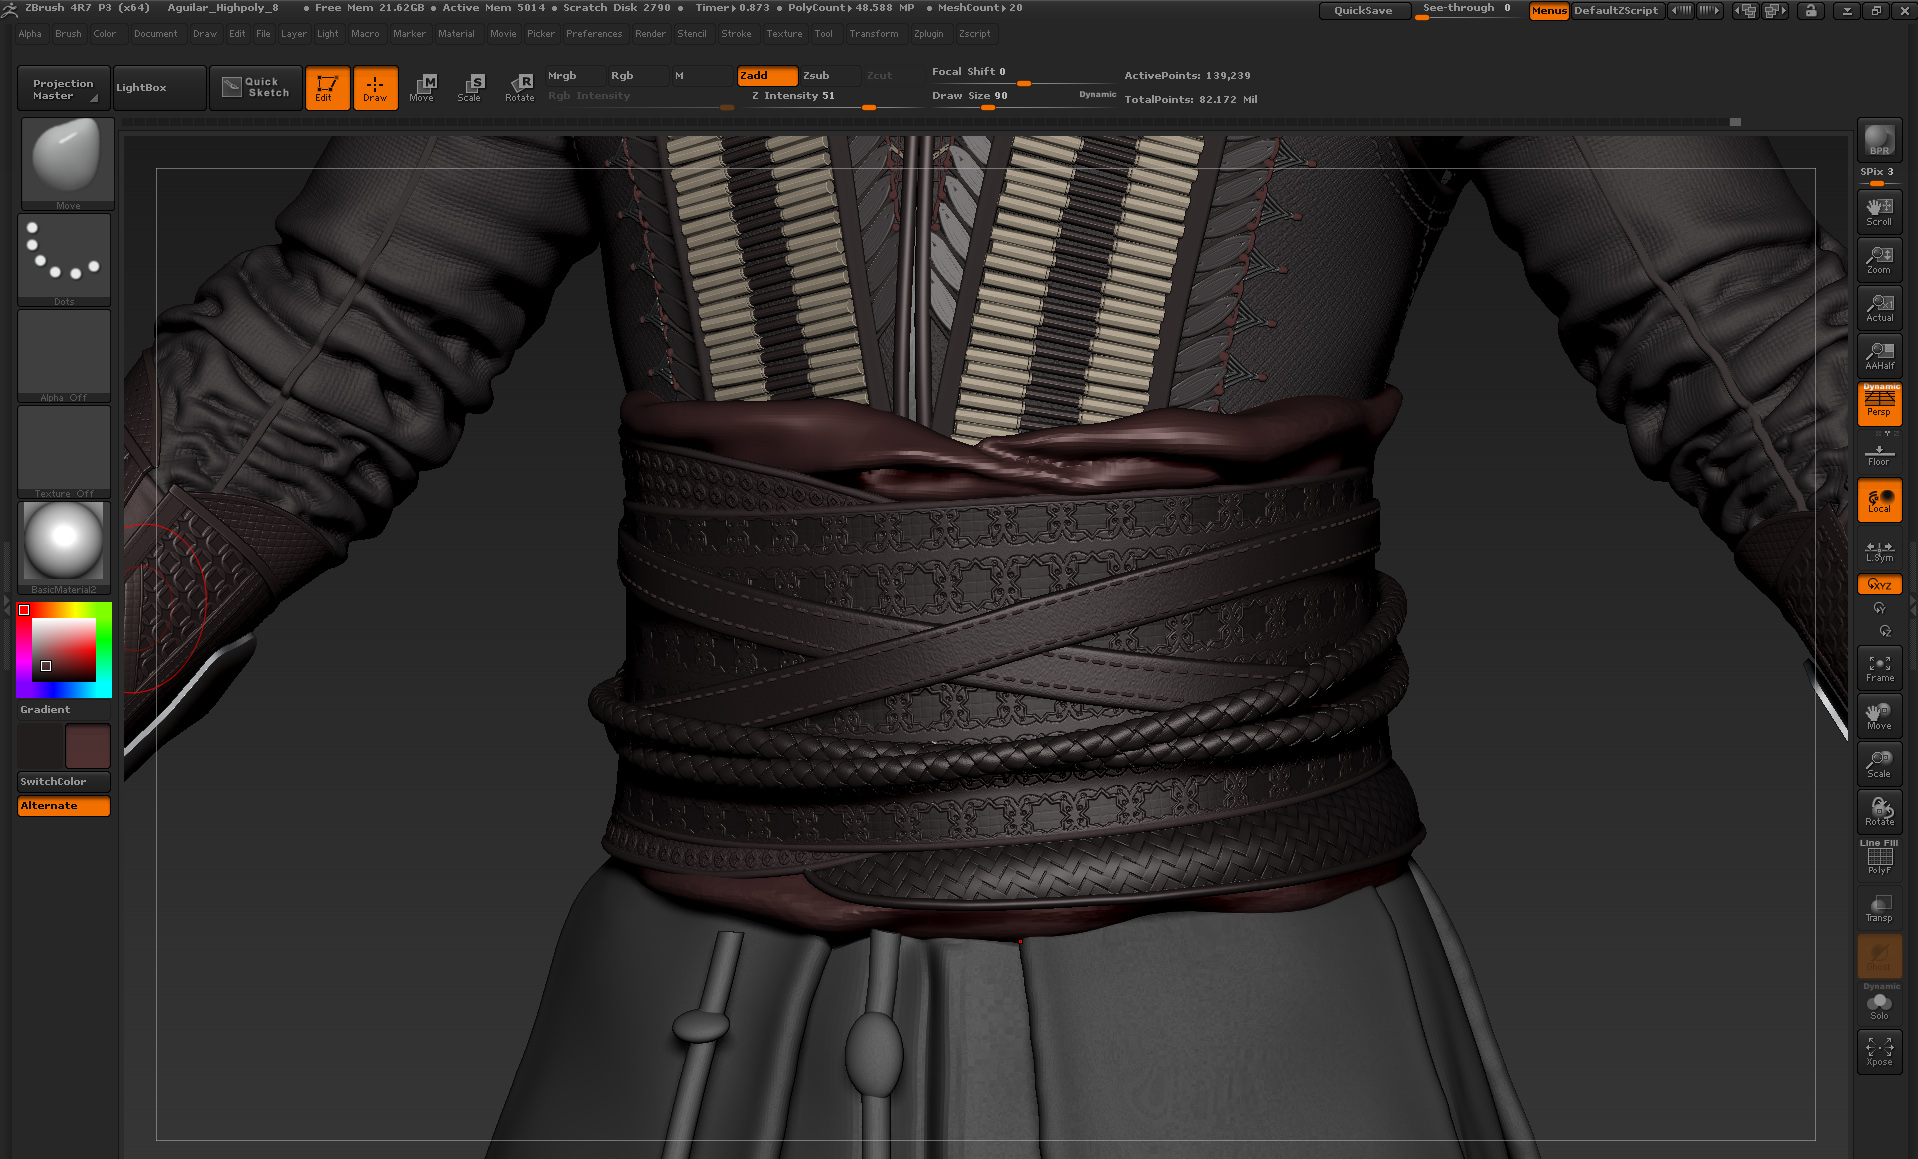Image resolution: width=1918 pixels, height=1159 pixels.
Task: Click the right shelf Rotate view button
Action: pyautogui.click(x=1879, y=812)
